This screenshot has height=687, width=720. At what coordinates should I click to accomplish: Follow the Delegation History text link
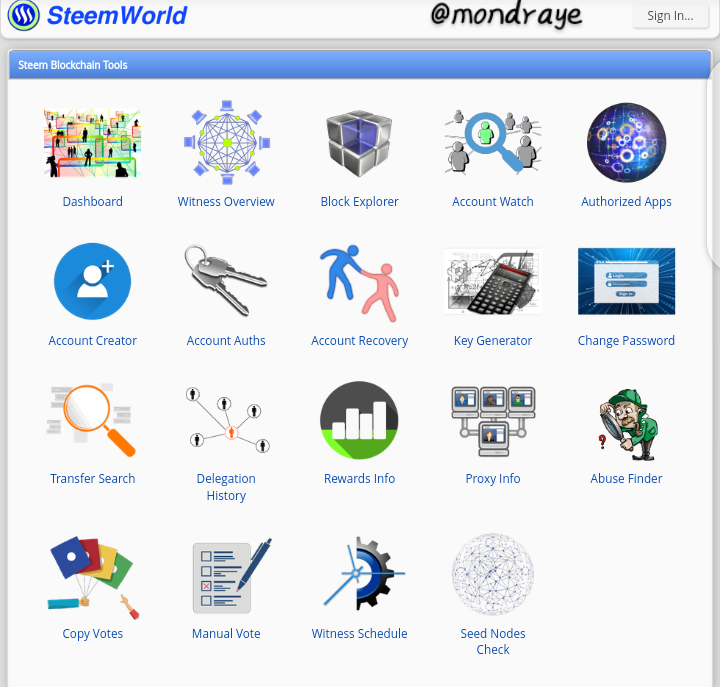coord(226,487)
